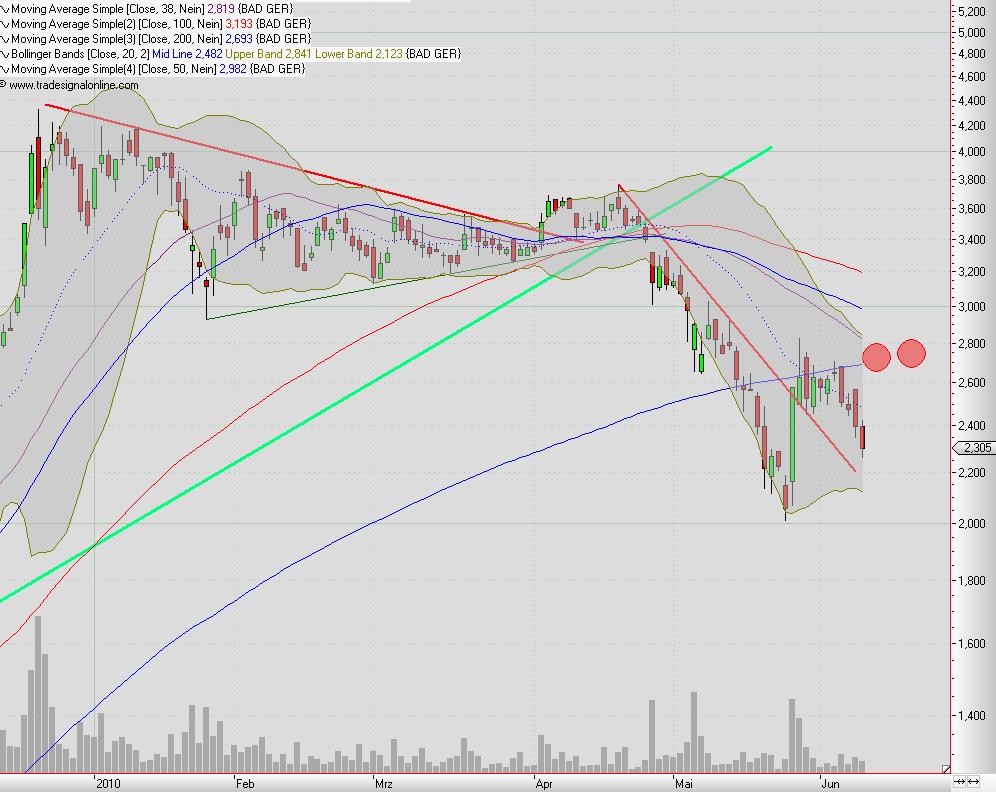
Task: Click the 5,200 price axis label
Action: (972, 11)
